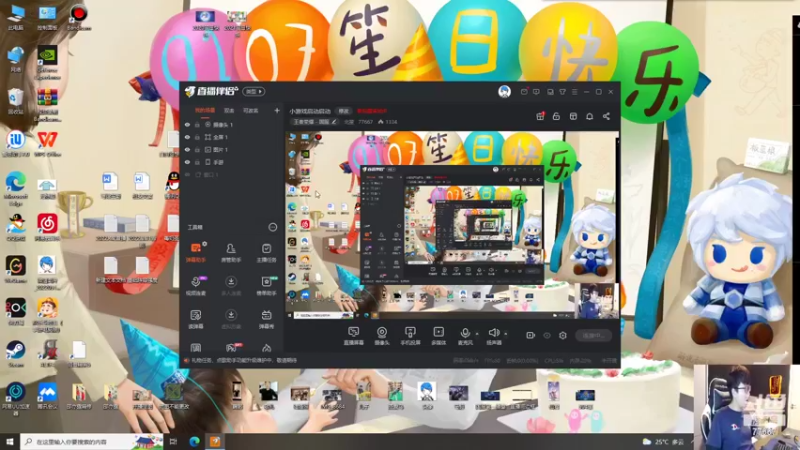Open the 读弹幕 tool
This screenshot has height=450, width=800.
(195, 319)
